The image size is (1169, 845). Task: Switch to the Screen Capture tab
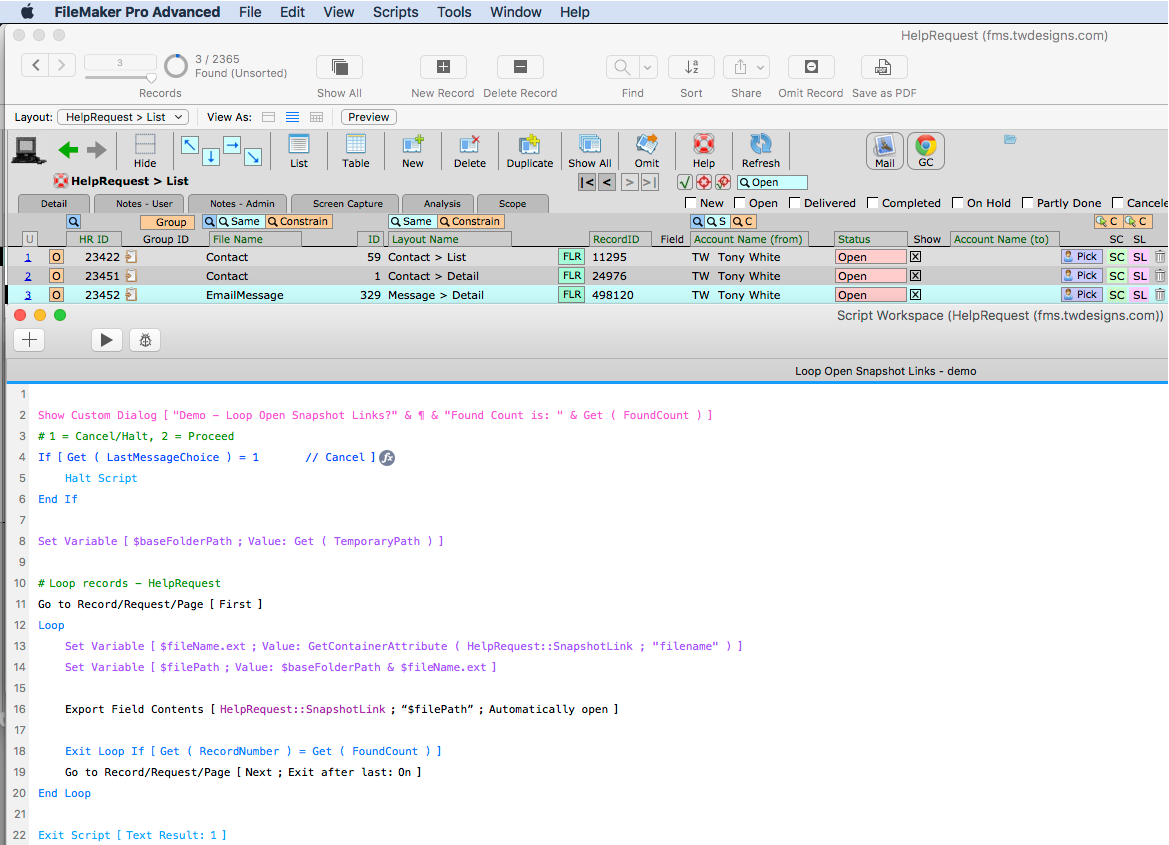click(x=347, y=204)
